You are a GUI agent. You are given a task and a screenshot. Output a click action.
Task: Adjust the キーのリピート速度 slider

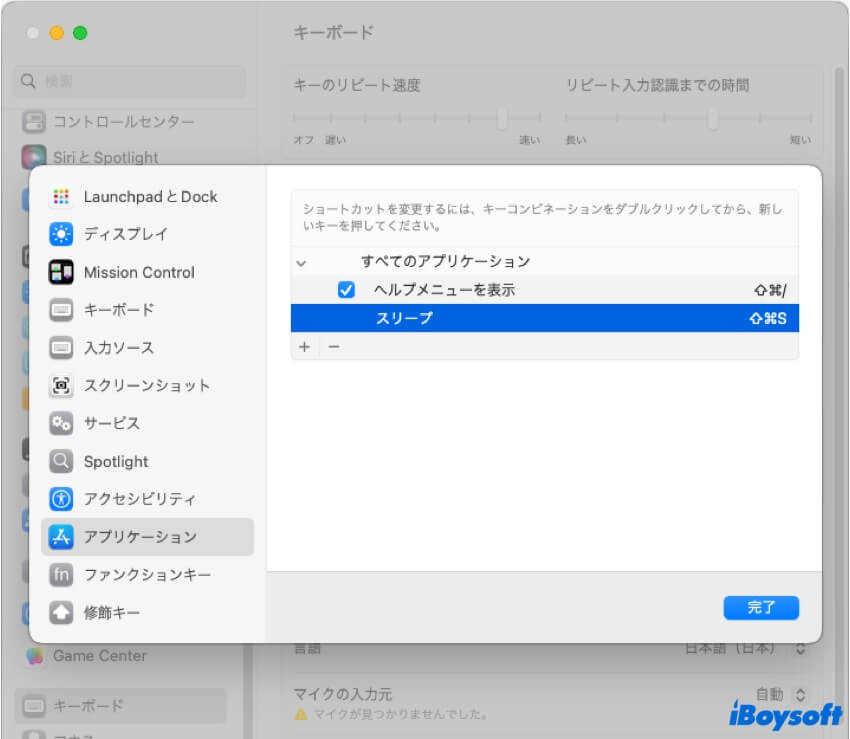point(502,118)
